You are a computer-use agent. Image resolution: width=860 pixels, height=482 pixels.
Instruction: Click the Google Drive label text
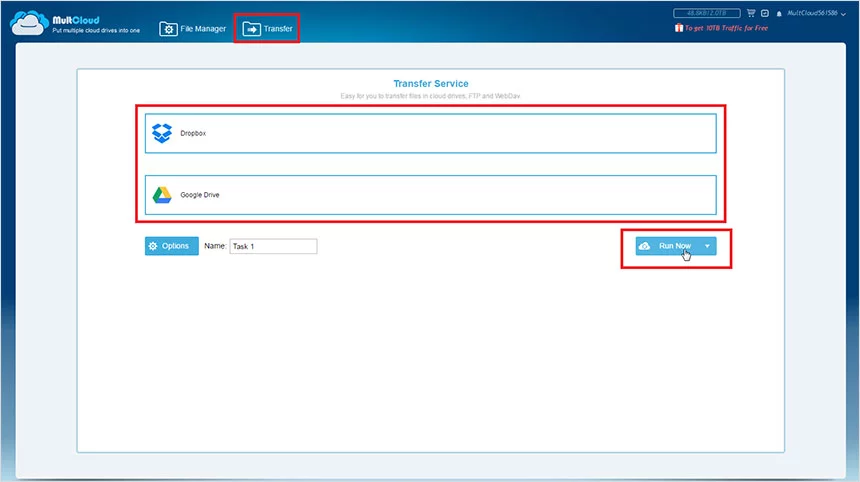[200, 195]
